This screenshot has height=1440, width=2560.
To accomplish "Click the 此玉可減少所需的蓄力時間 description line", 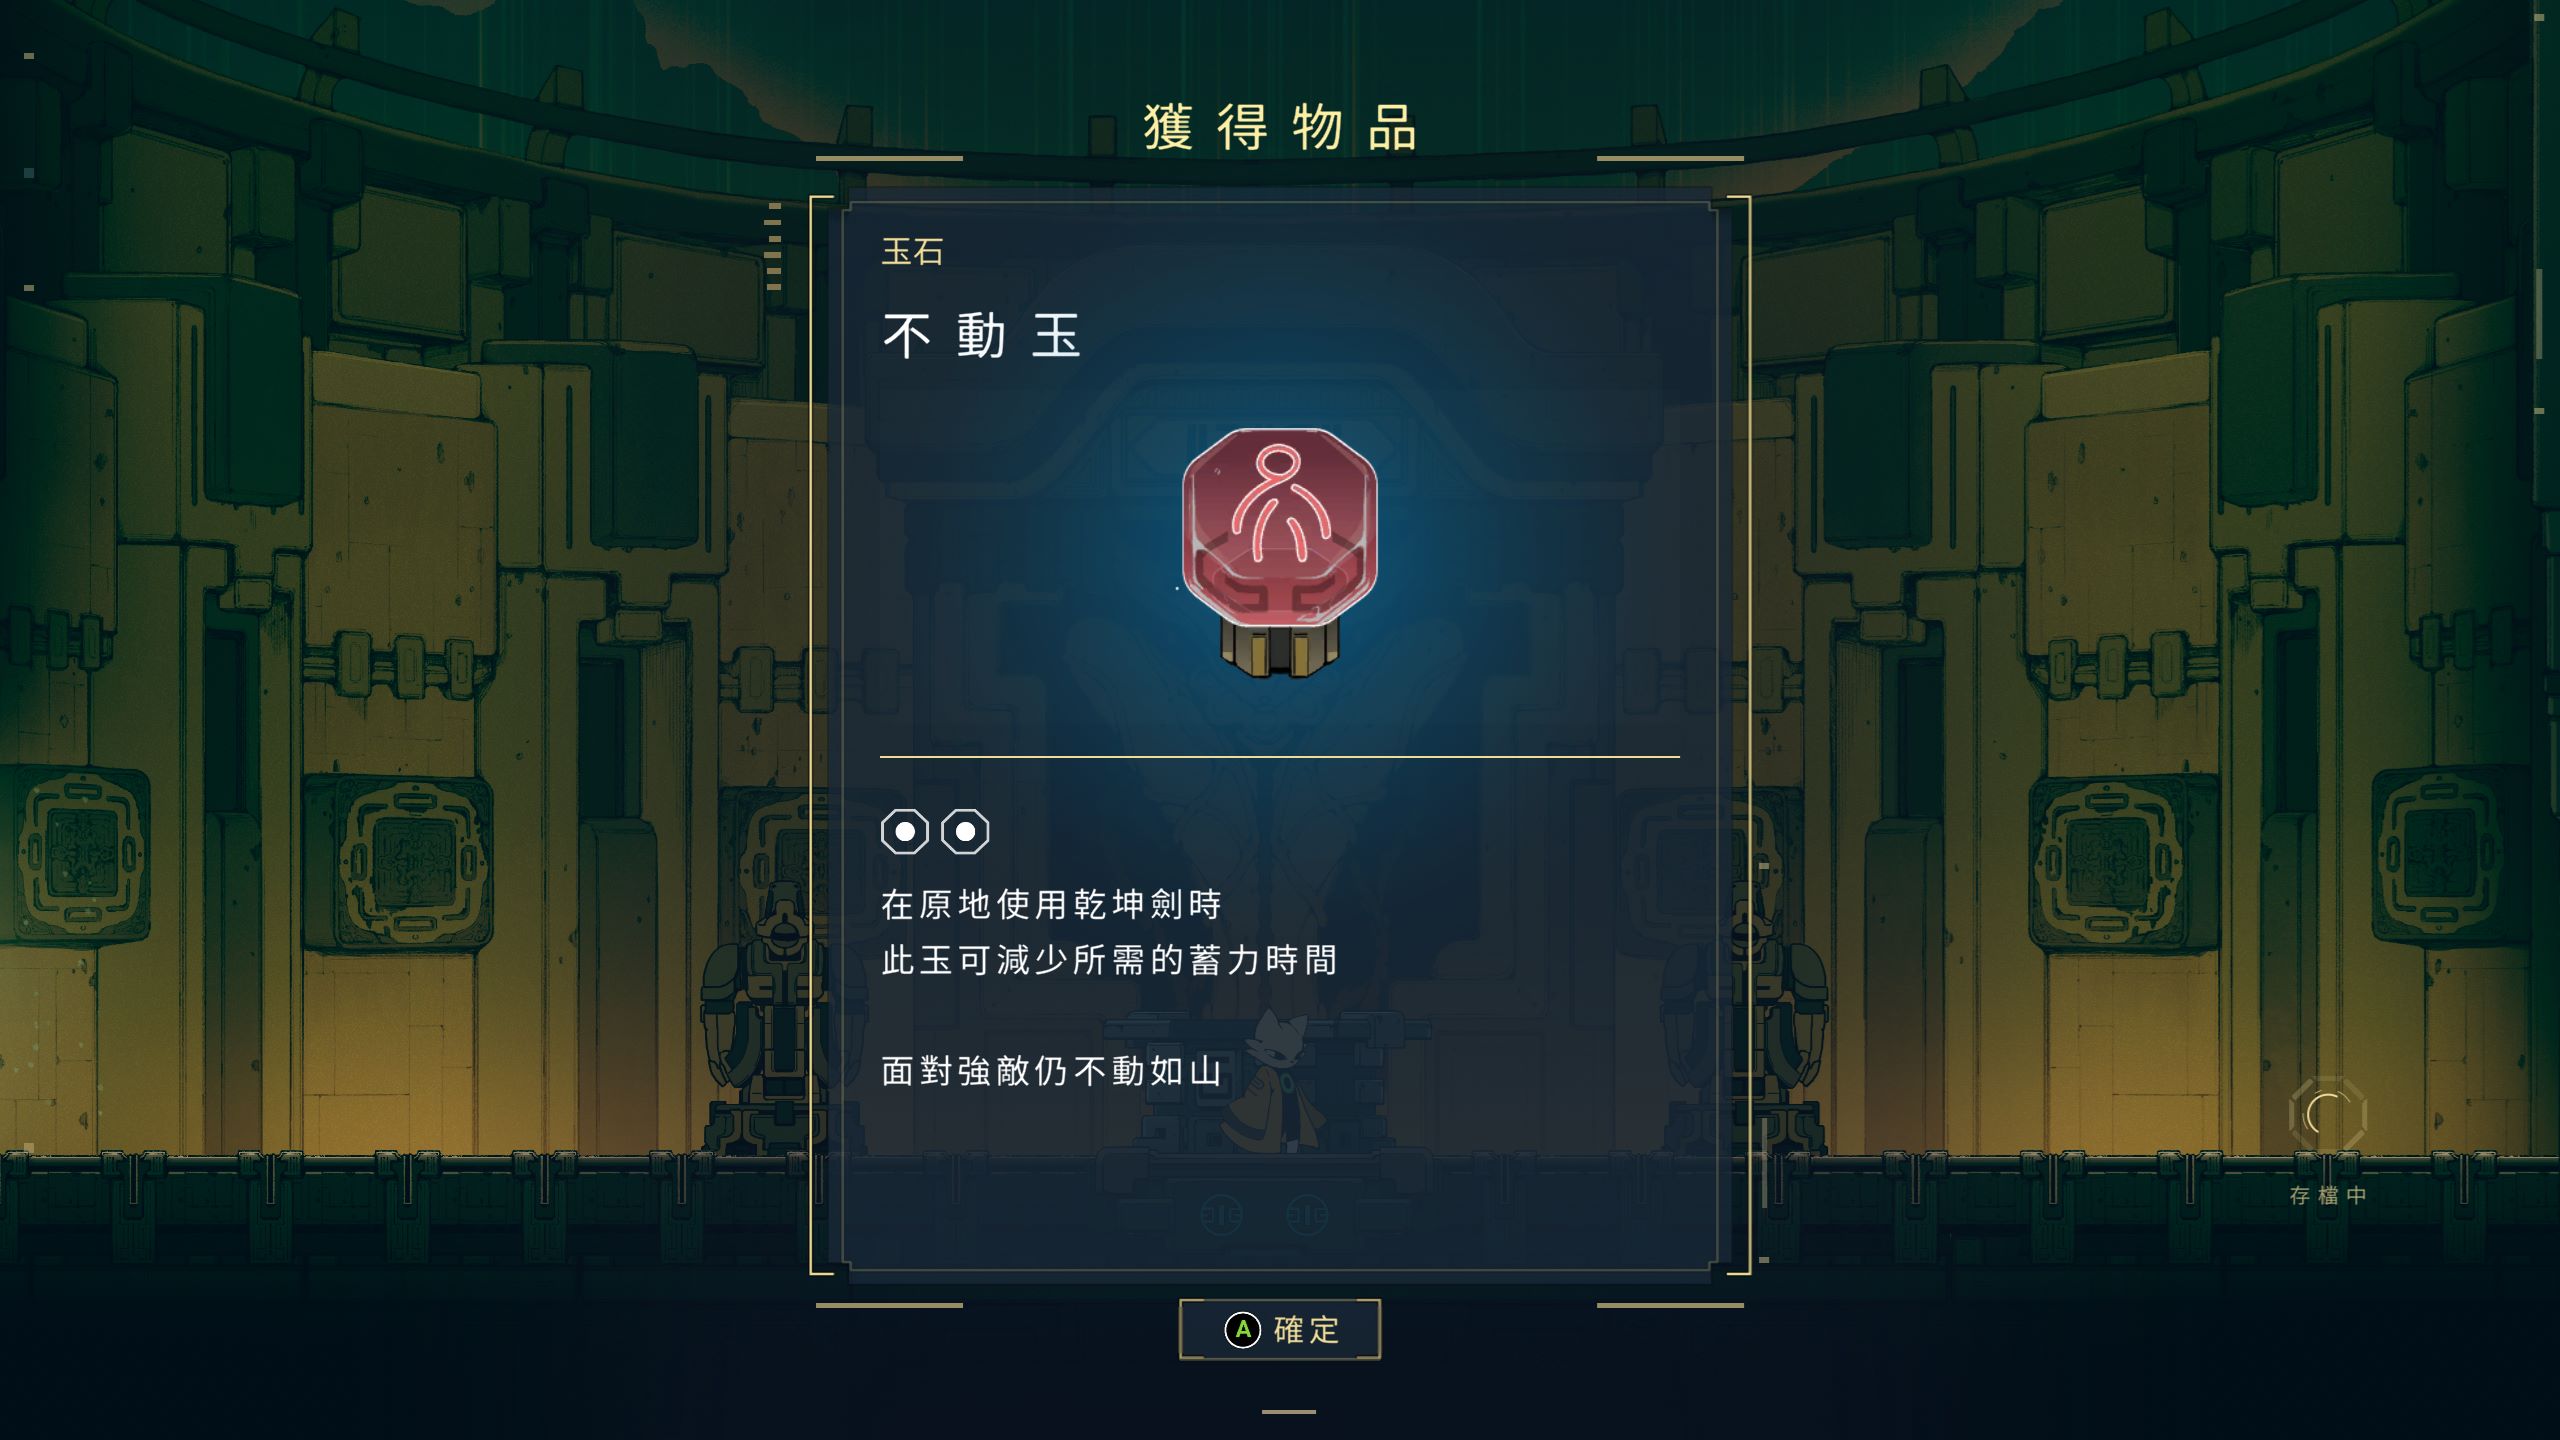I will click(1109, 960).
